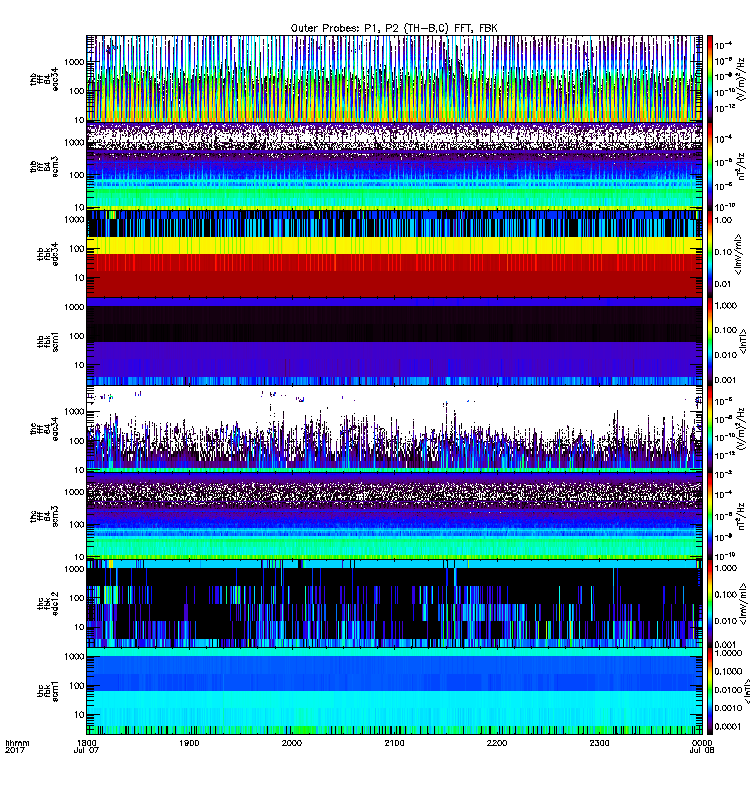
Task: Click the thc fbk scm1 filter bank panel
Action: point(394,691)
